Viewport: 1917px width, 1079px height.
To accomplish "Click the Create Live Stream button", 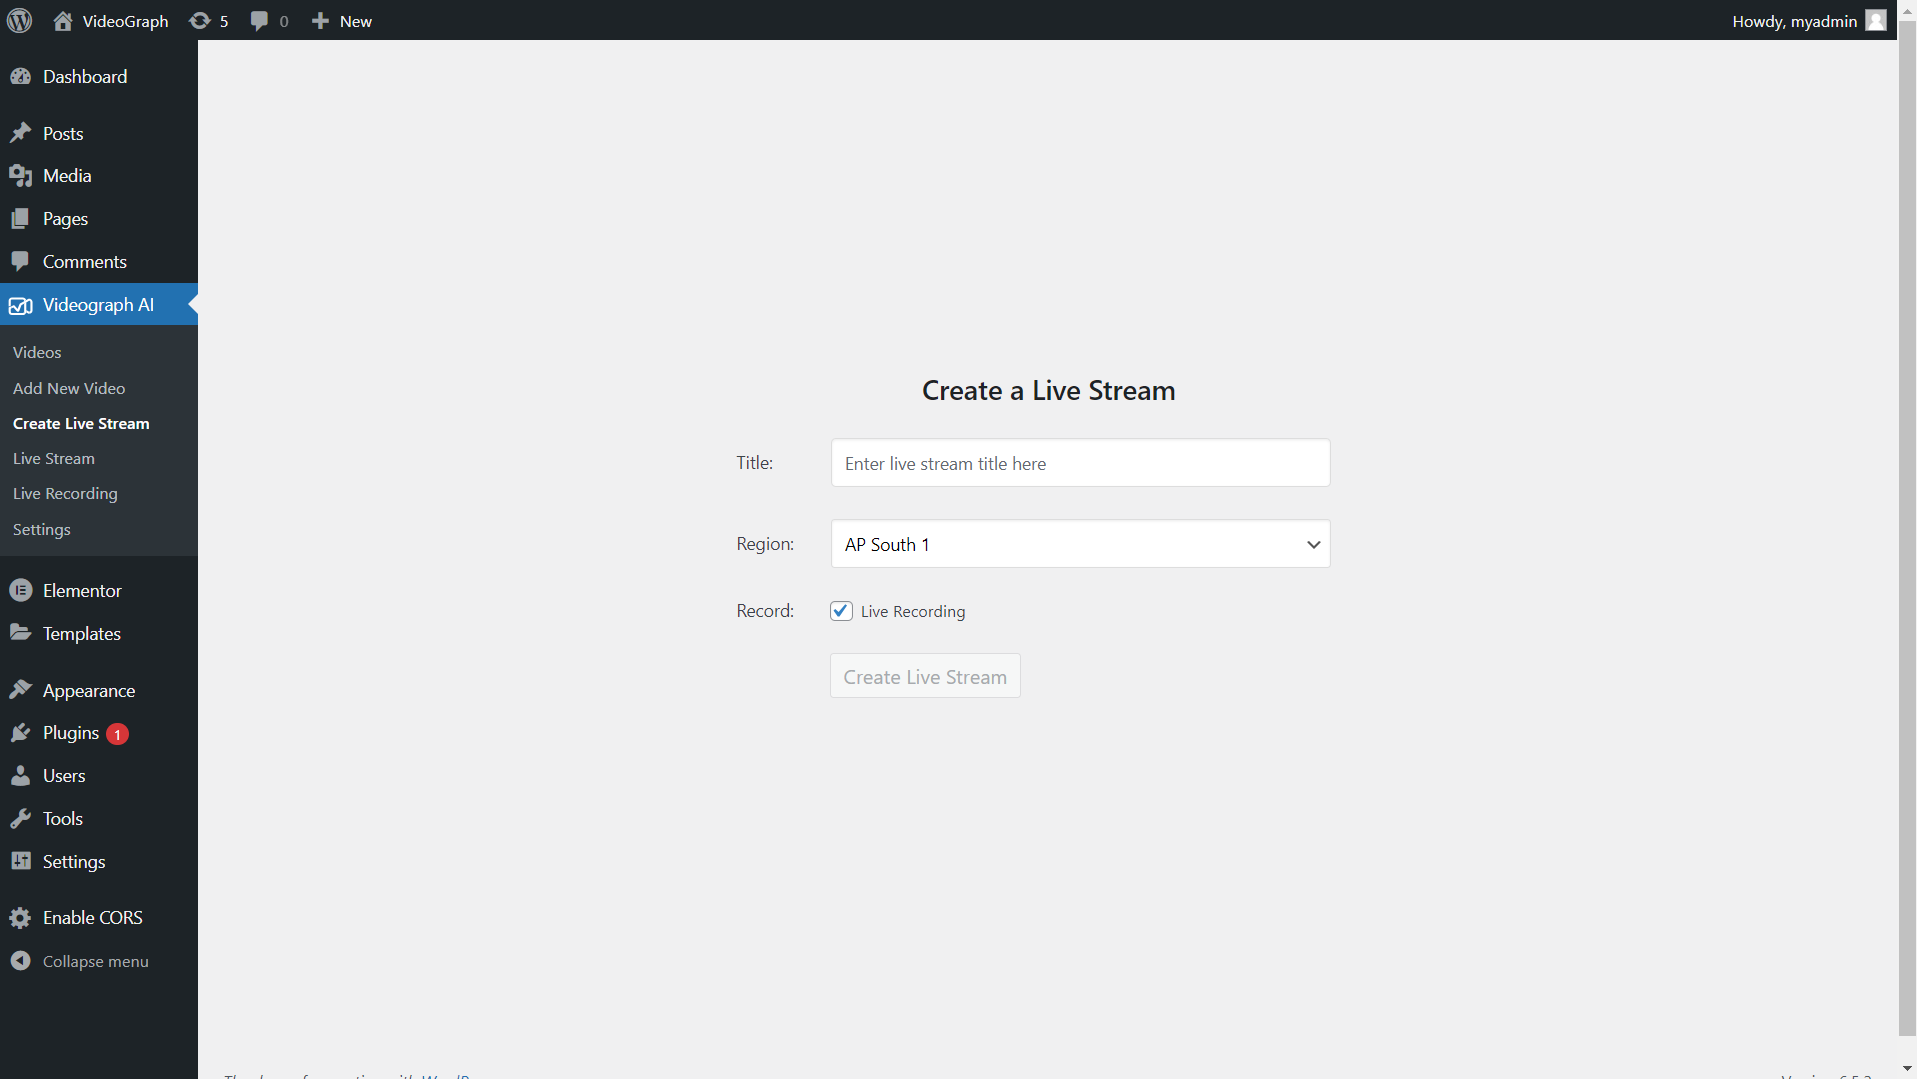I will click(x=924, y=675).
